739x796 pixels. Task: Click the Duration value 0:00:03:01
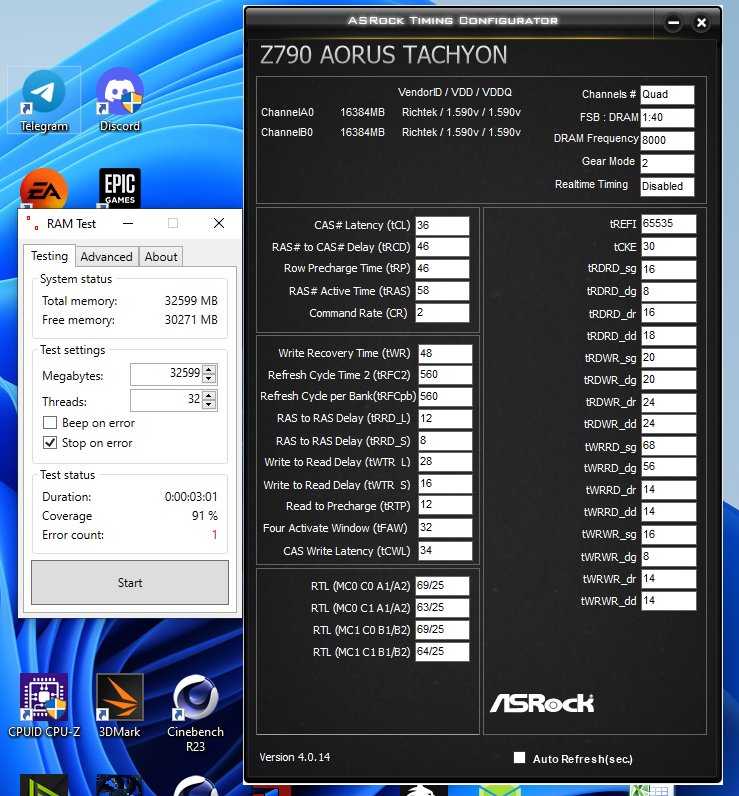[x=191, y=497]
